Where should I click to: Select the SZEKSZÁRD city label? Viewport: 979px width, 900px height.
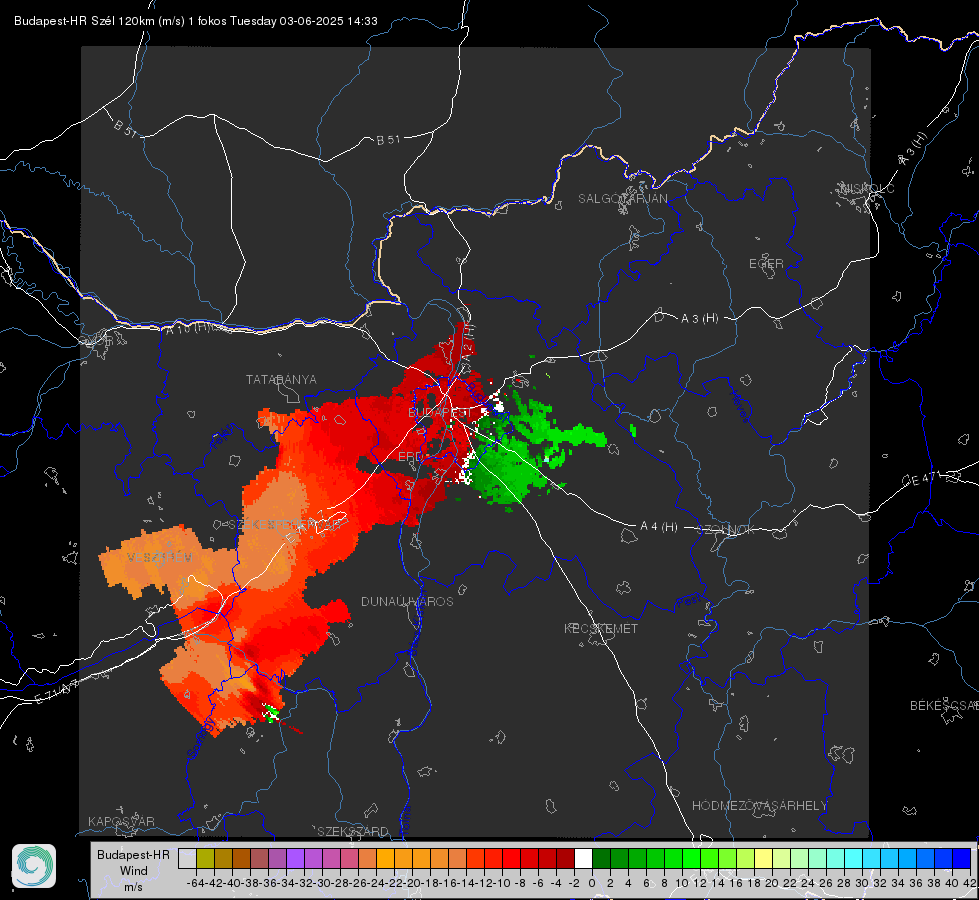353,831
